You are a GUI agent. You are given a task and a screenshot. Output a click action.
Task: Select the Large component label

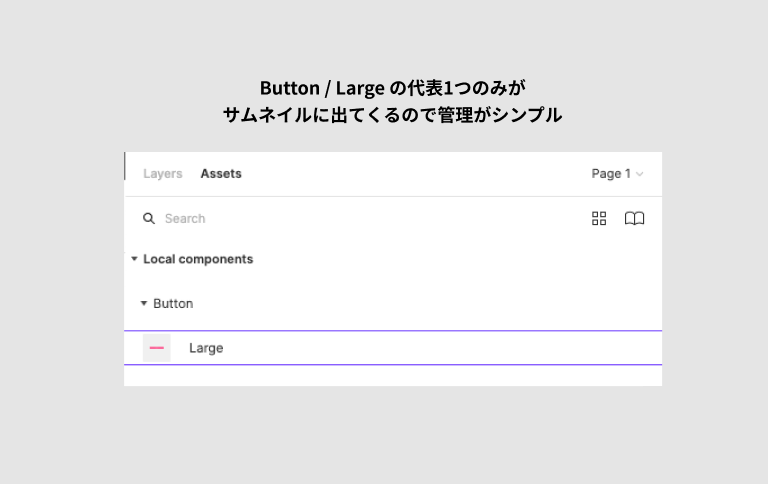(x=206, y=348)
